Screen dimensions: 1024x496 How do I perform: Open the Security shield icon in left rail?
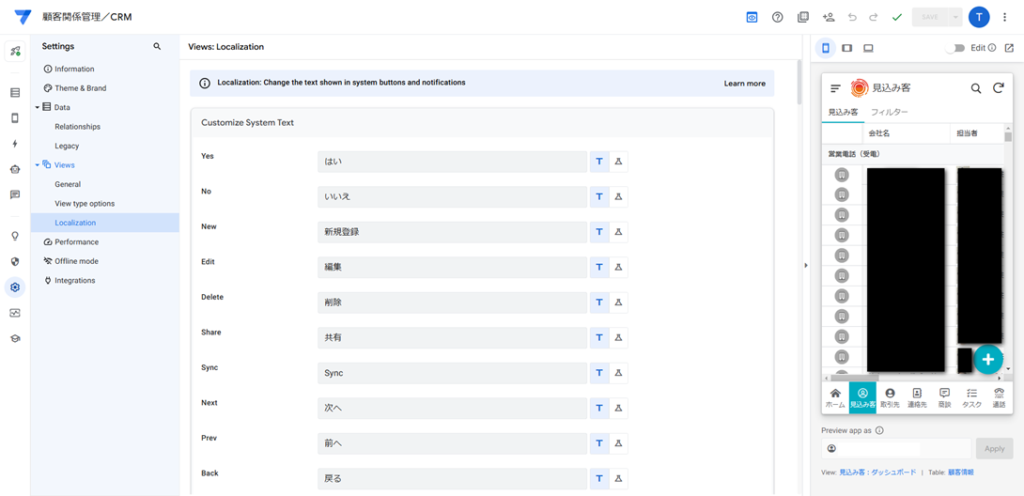[15, 262]
